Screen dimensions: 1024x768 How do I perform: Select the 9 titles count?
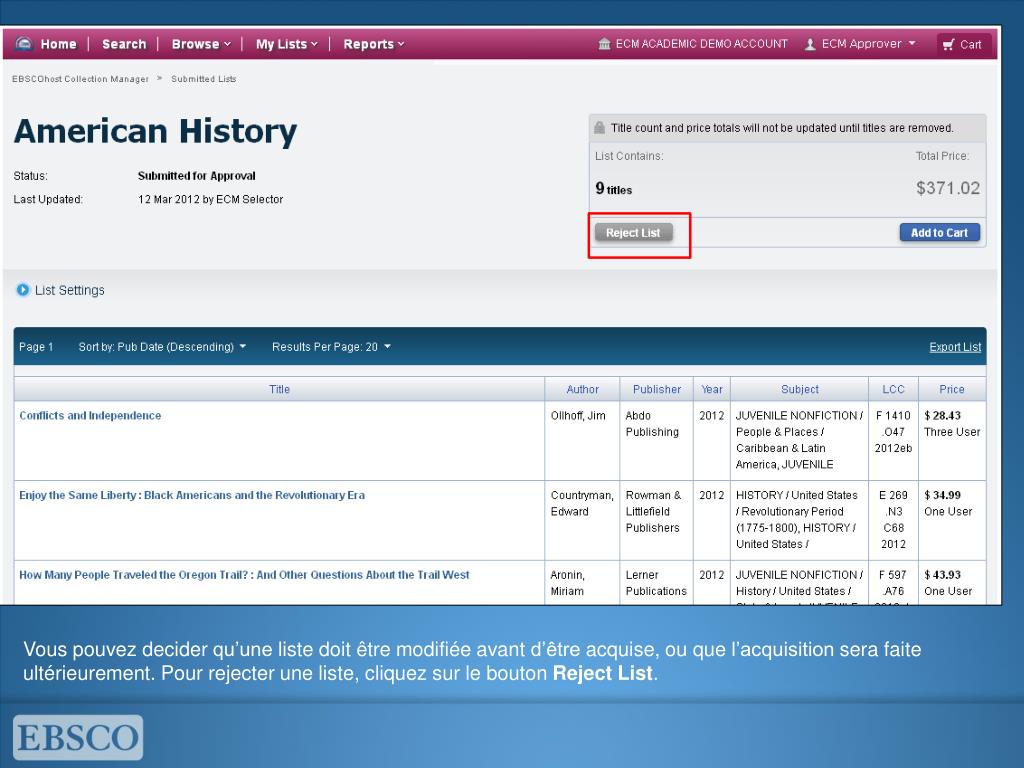pyautogui.click(x=613, y=189)
